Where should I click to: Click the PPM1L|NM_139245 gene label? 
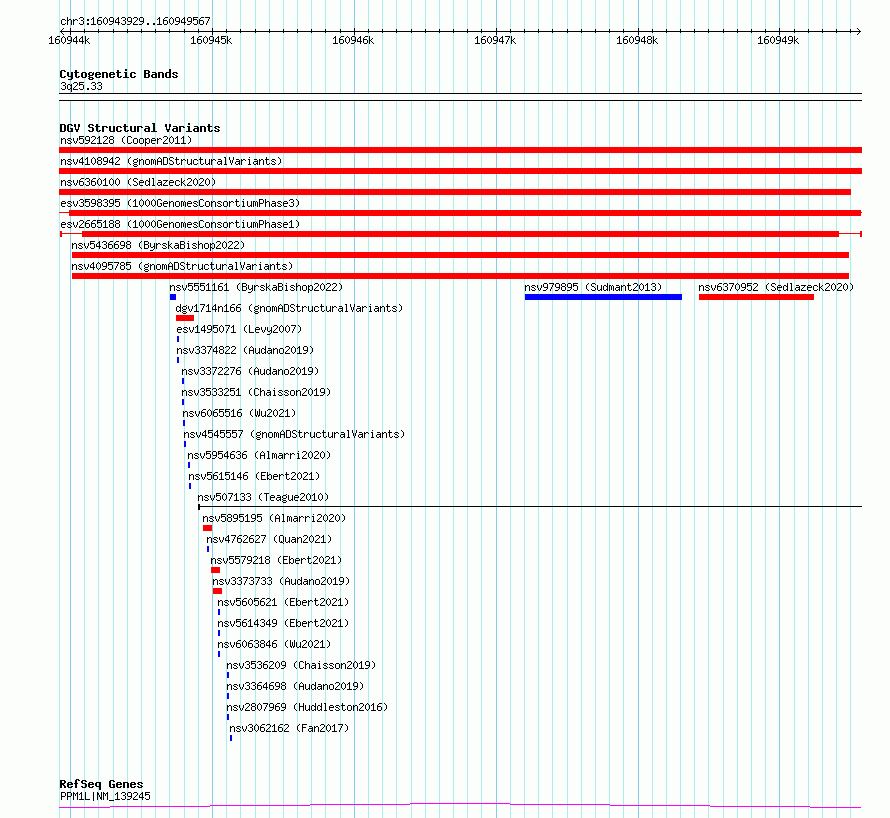[105, 796]
